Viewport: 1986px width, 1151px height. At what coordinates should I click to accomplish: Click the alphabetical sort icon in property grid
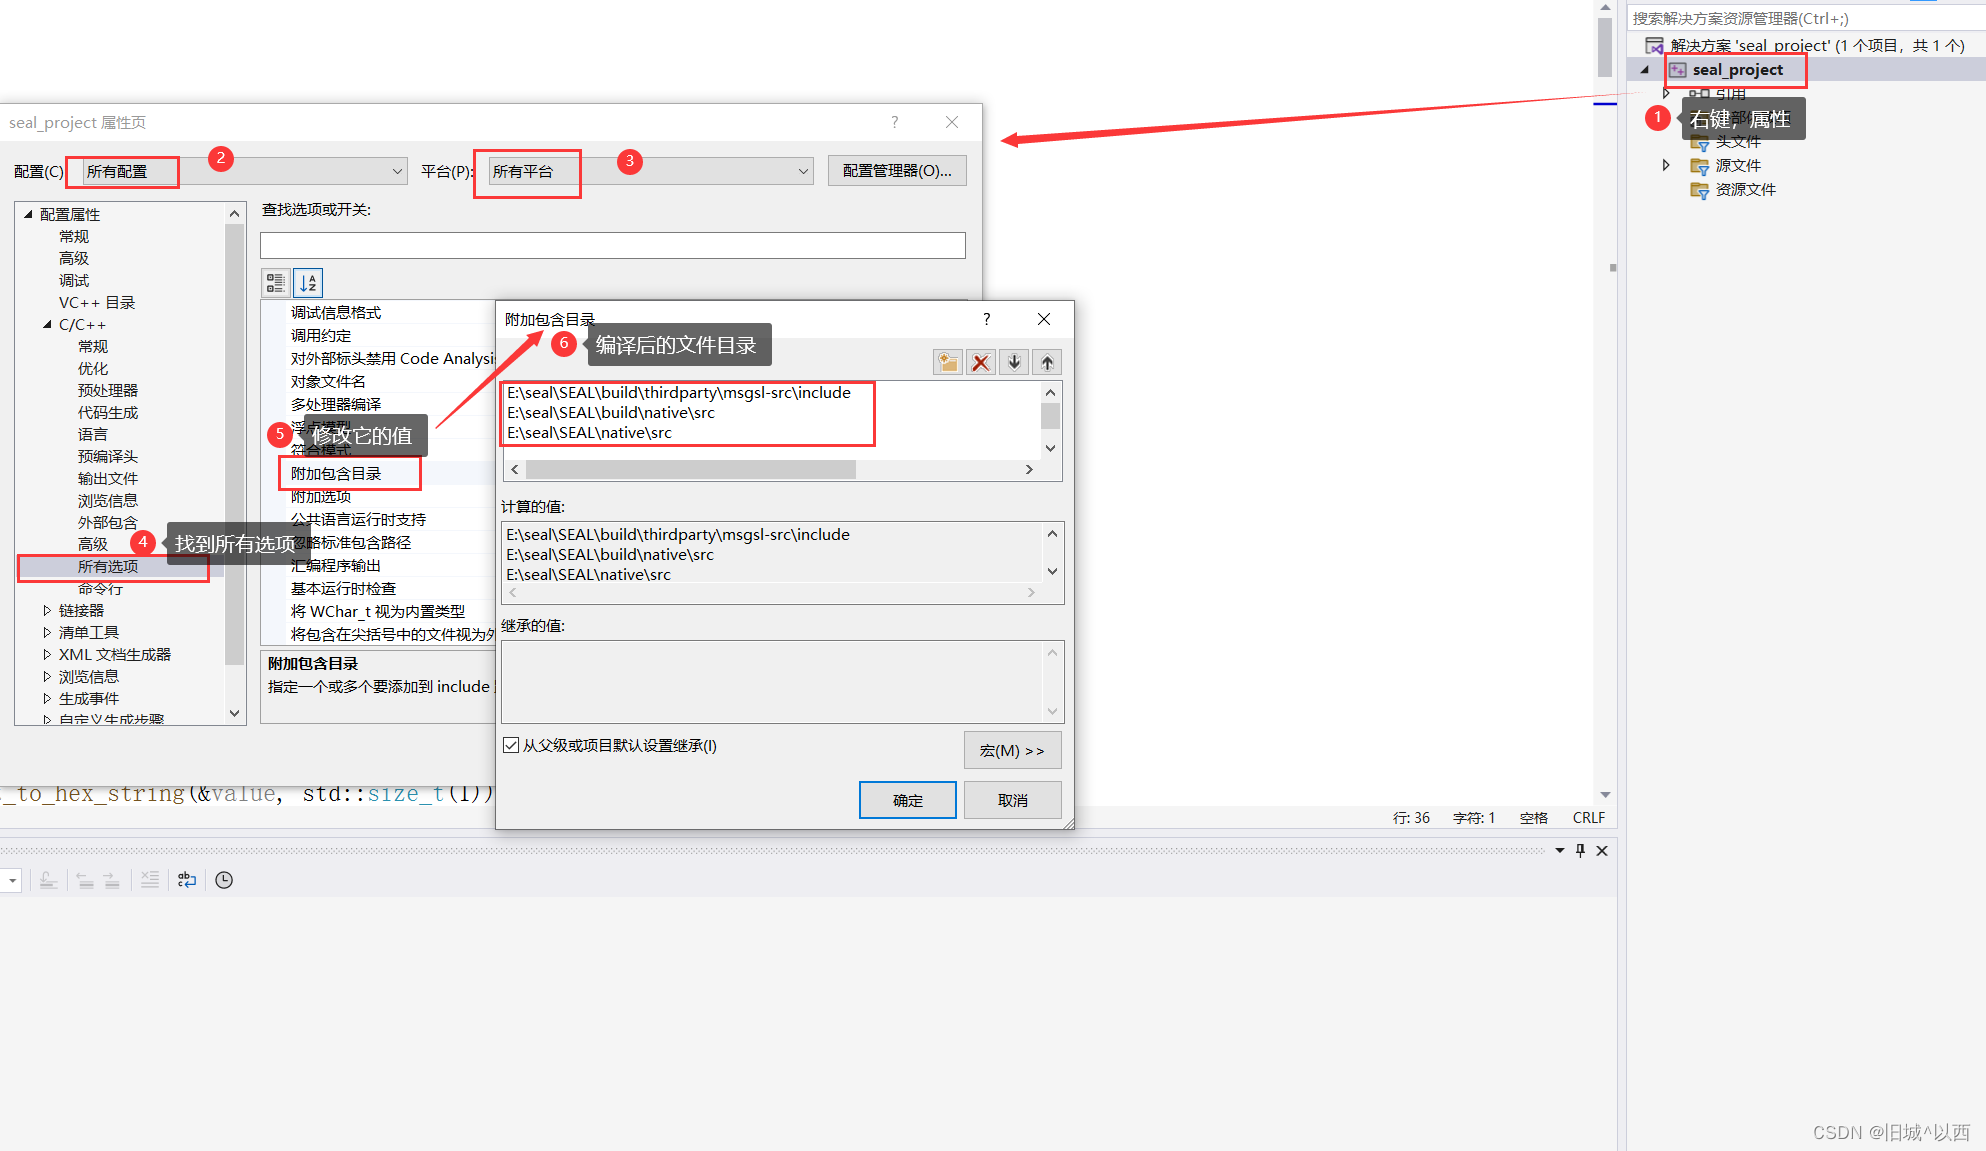tap(309, 283)
